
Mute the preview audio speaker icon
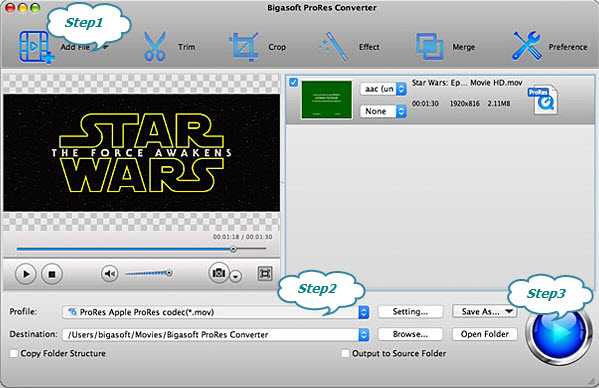[x=110, y=273]
